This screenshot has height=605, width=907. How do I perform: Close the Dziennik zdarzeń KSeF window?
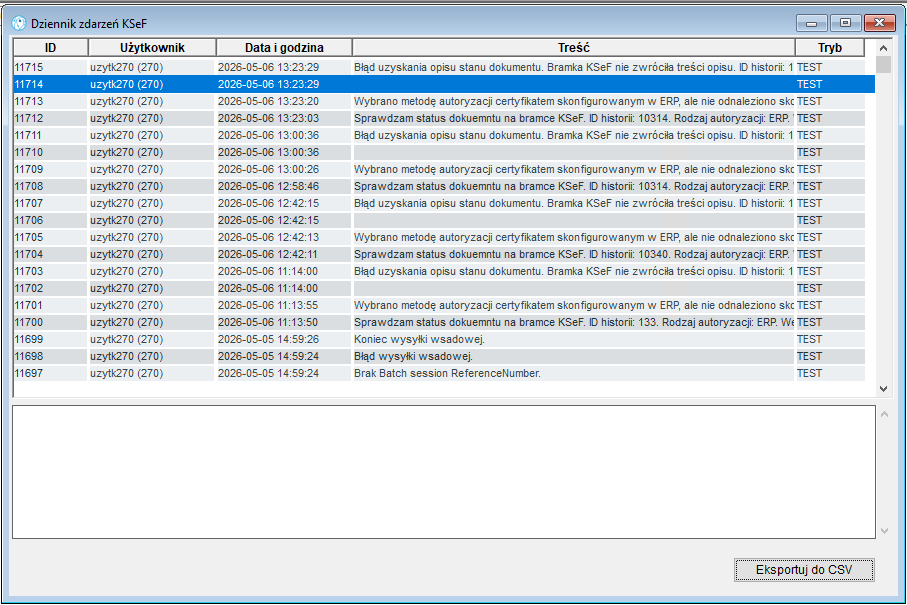[x=879, y=23]
